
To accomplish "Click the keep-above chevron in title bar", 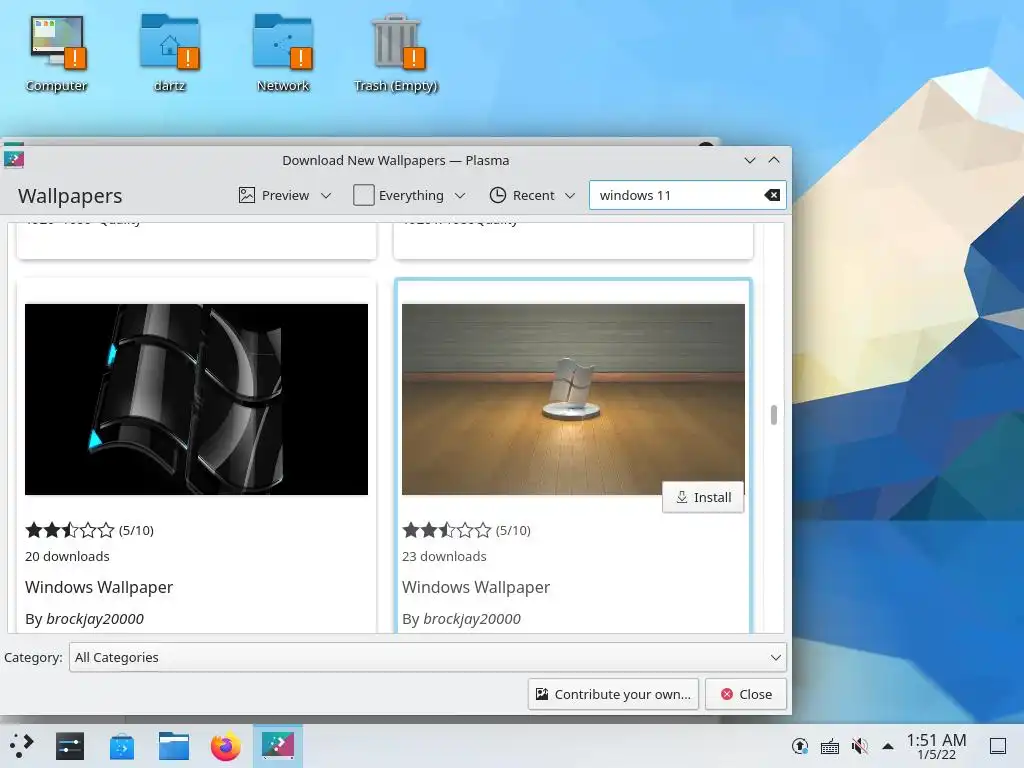I will (x=774, y=160).
